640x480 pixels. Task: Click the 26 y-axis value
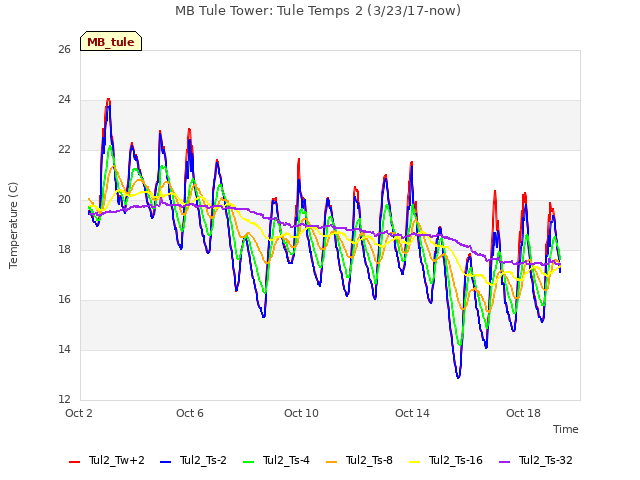[x=64, y=49]
